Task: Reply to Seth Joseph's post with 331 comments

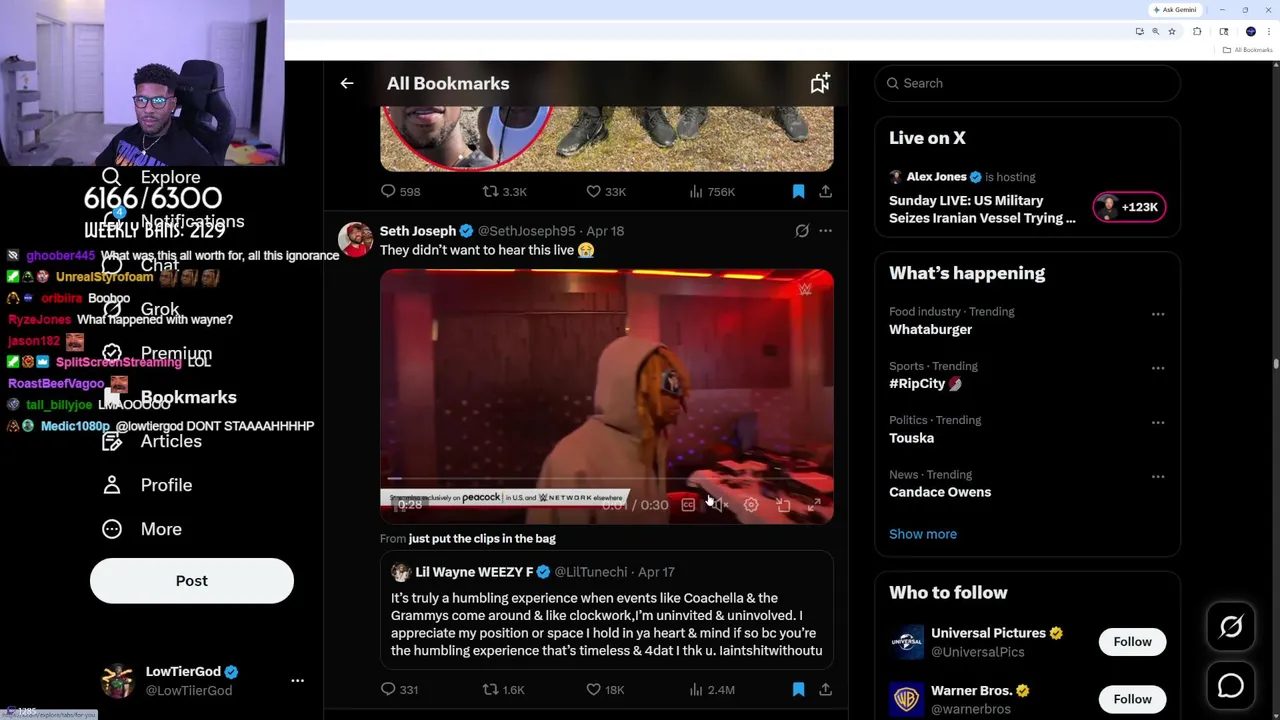Action: point(399,689)
